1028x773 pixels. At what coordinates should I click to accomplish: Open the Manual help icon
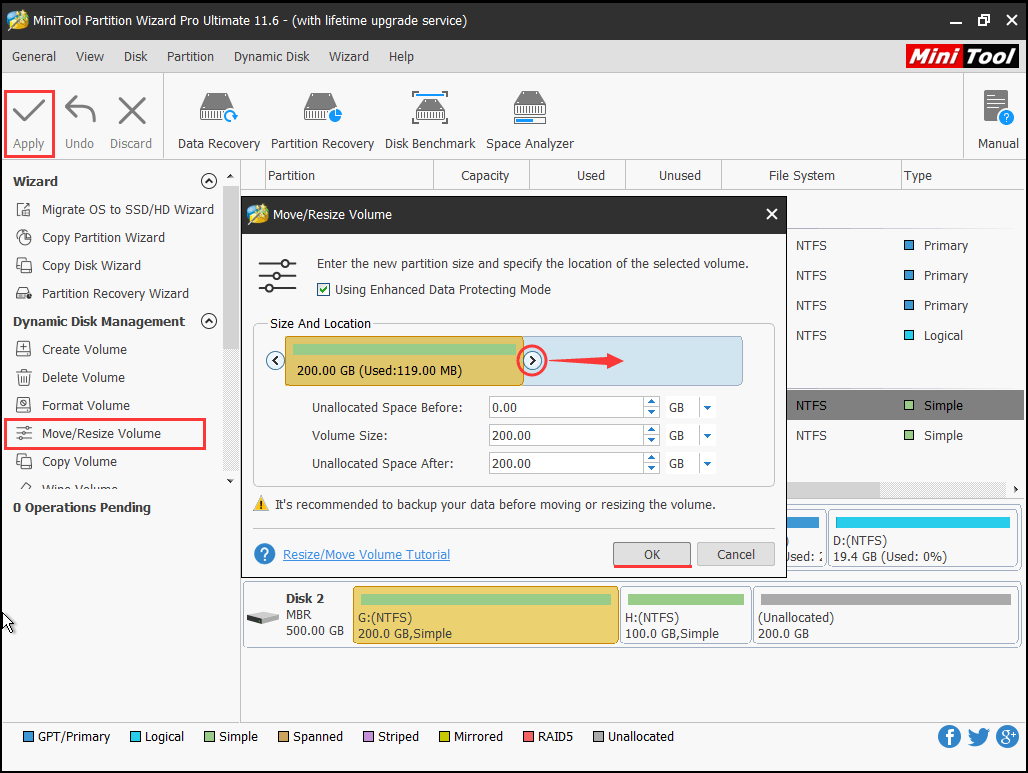[x=996, y=108]
